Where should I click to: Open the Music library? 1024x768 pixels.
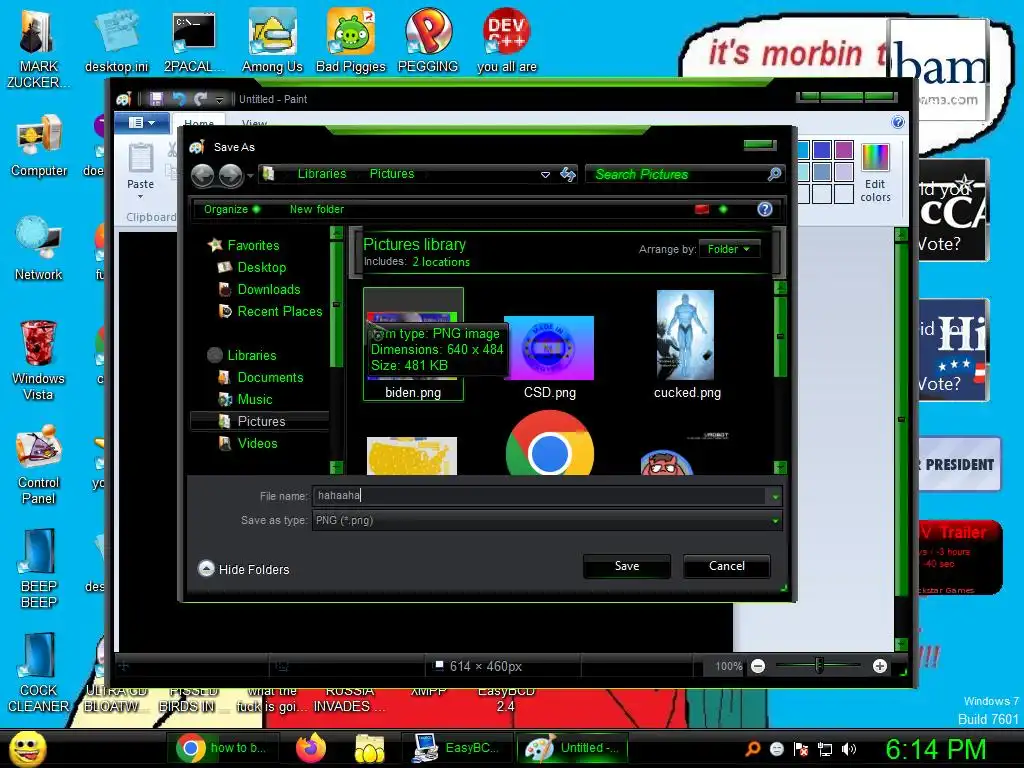coord(255,400)
